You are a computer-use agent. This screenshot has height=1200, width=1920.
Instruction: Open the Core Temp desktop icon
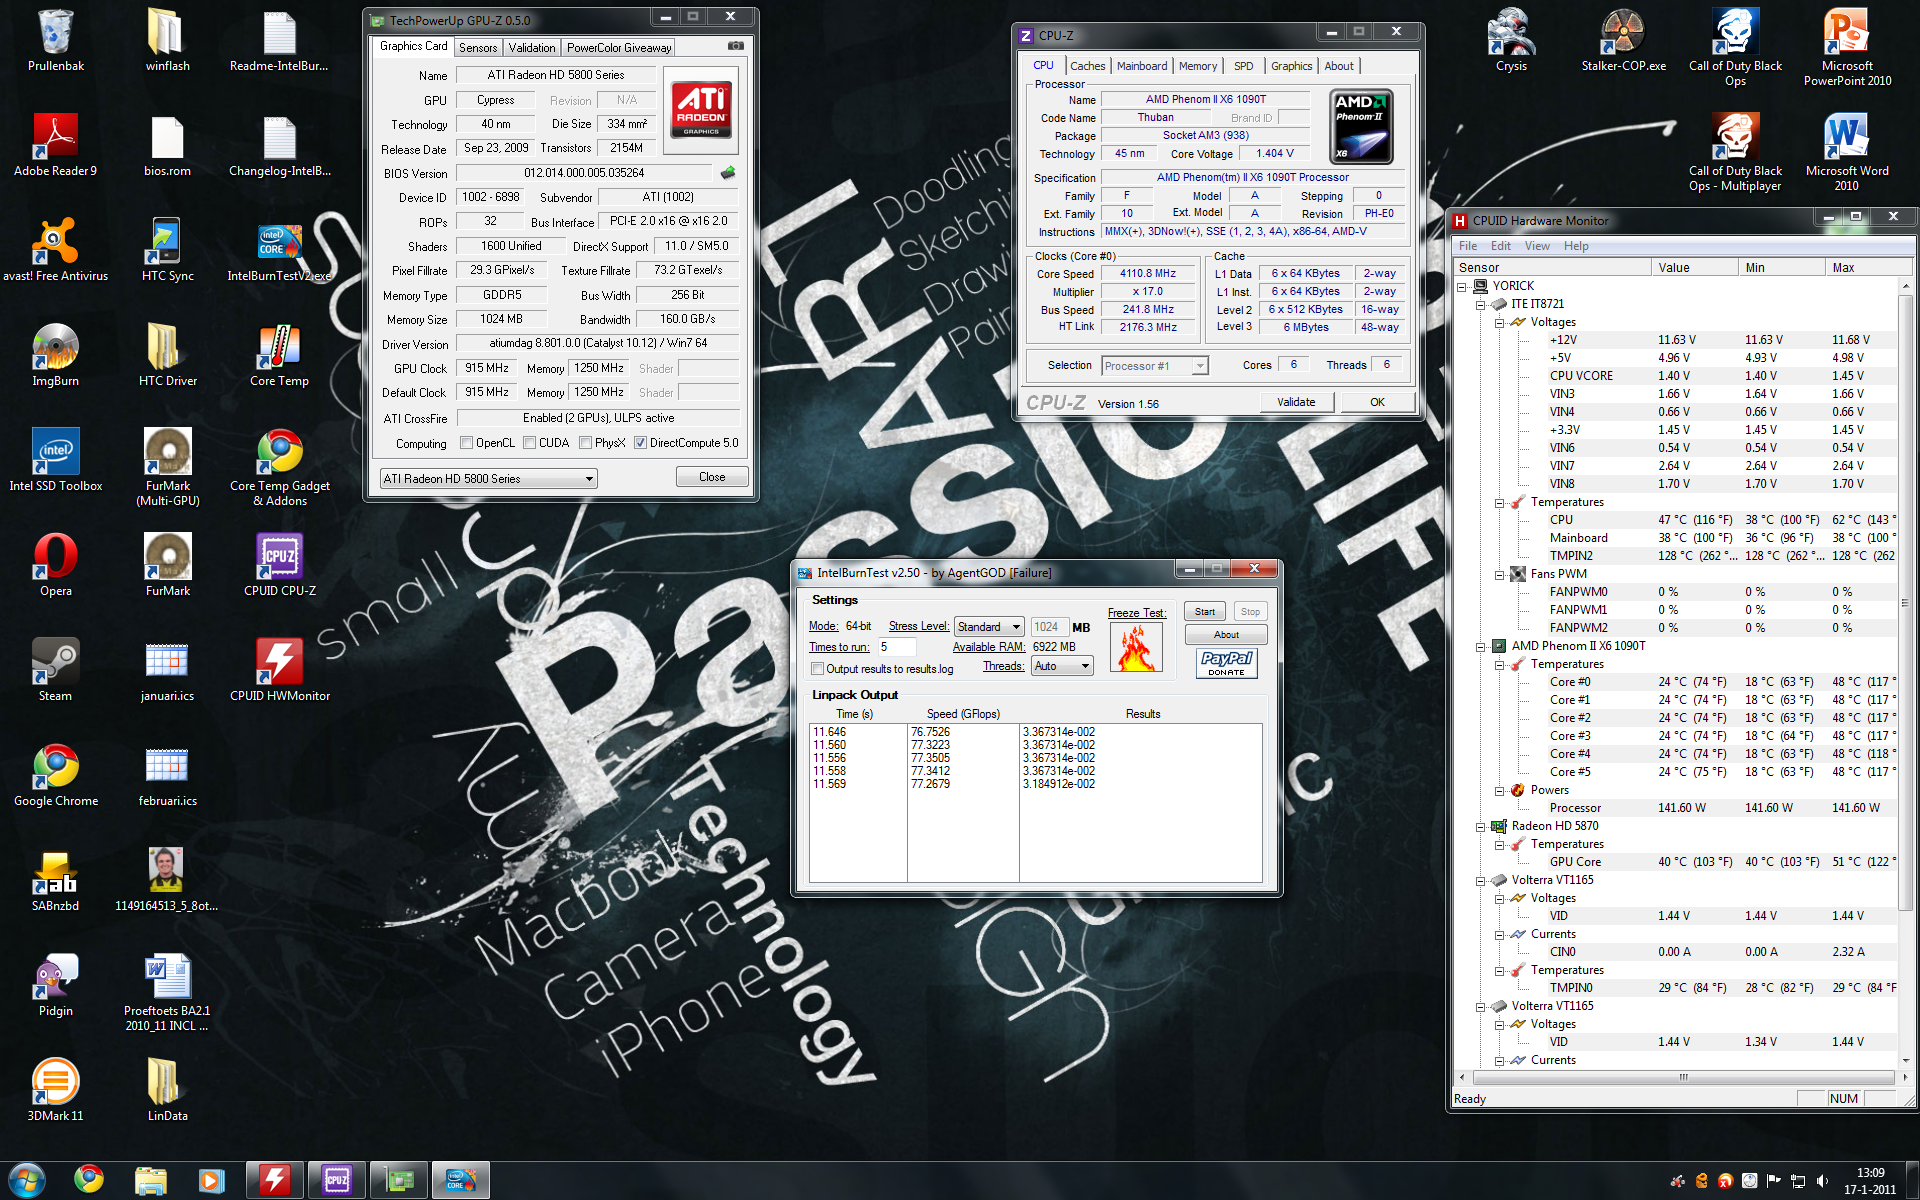point(280,356)
